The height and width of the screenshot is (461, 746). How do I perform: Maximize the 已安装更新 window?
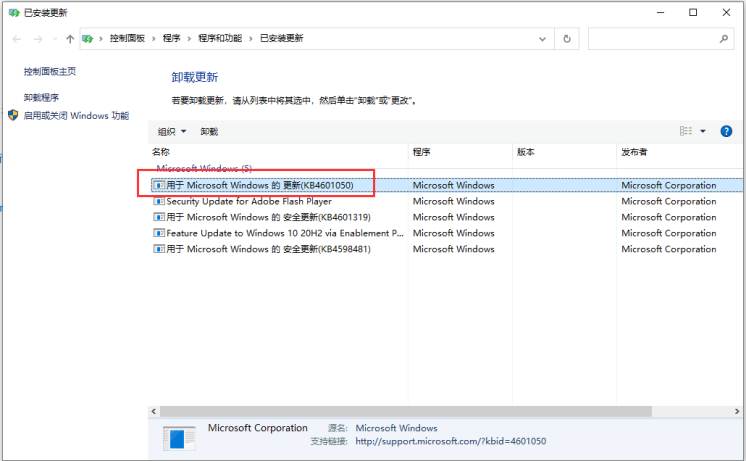tap(693, 13)
